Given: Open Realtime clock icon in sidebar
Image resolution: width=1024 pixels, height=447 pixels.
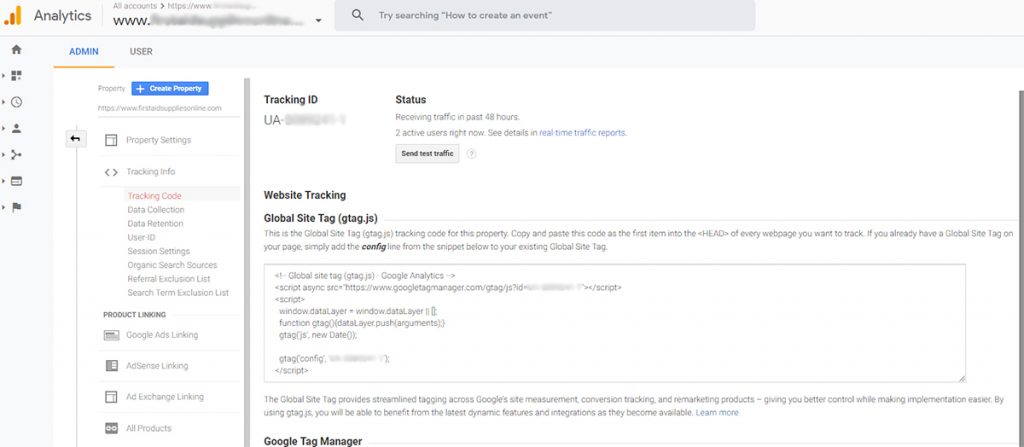Looking at the screenshot, I should tap(17, 102).
